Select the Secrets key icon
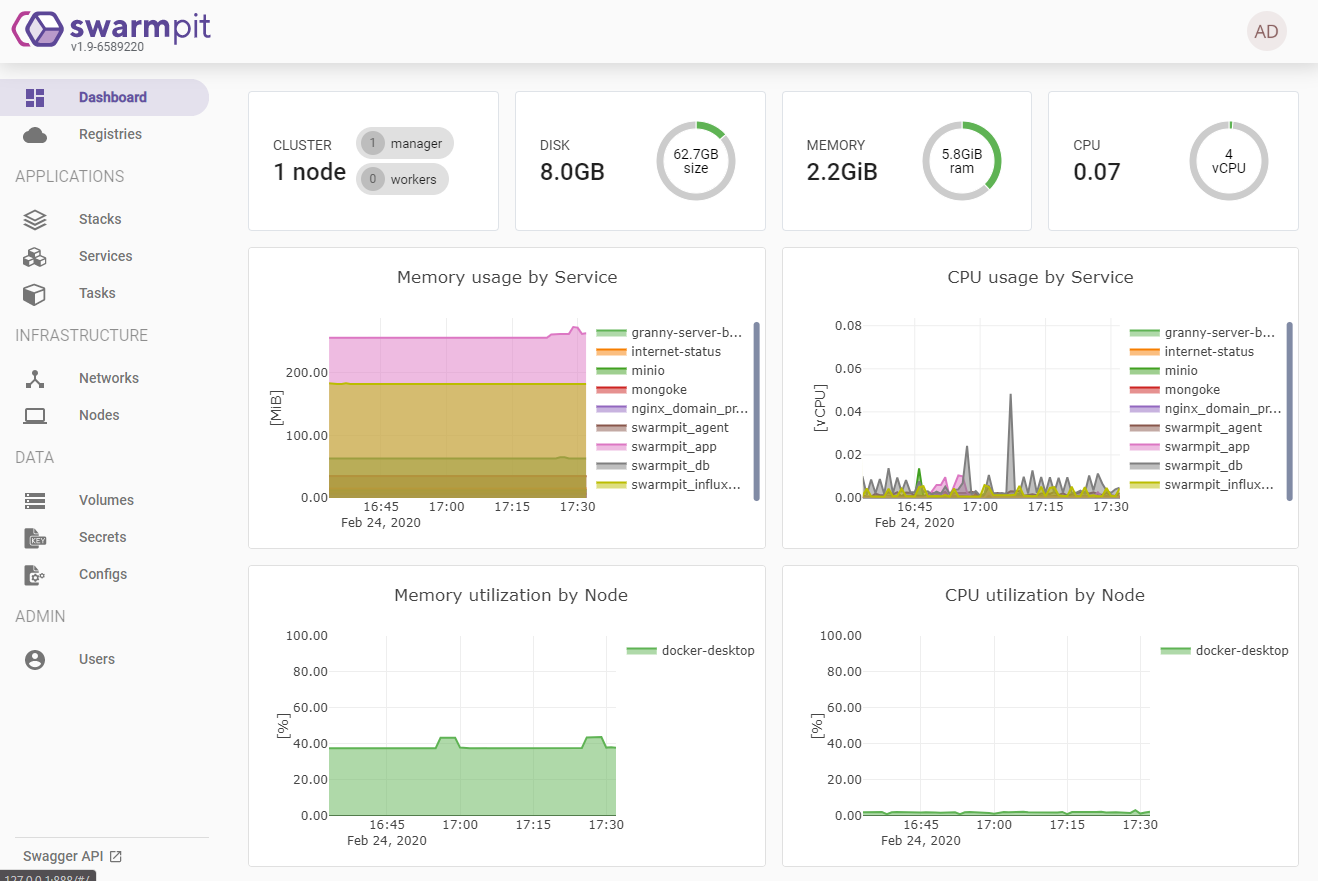Image resolution: width=1318 pixels, height=881 pixels. pos(35,537)
